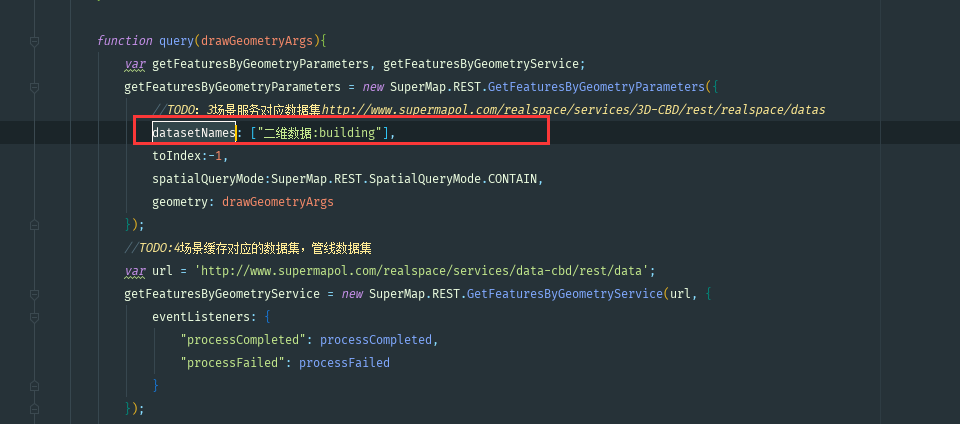960x424 pixels.
Task: Click the 3D-CBD realspace URL in TODO comment
Action: tap(574, 110)
